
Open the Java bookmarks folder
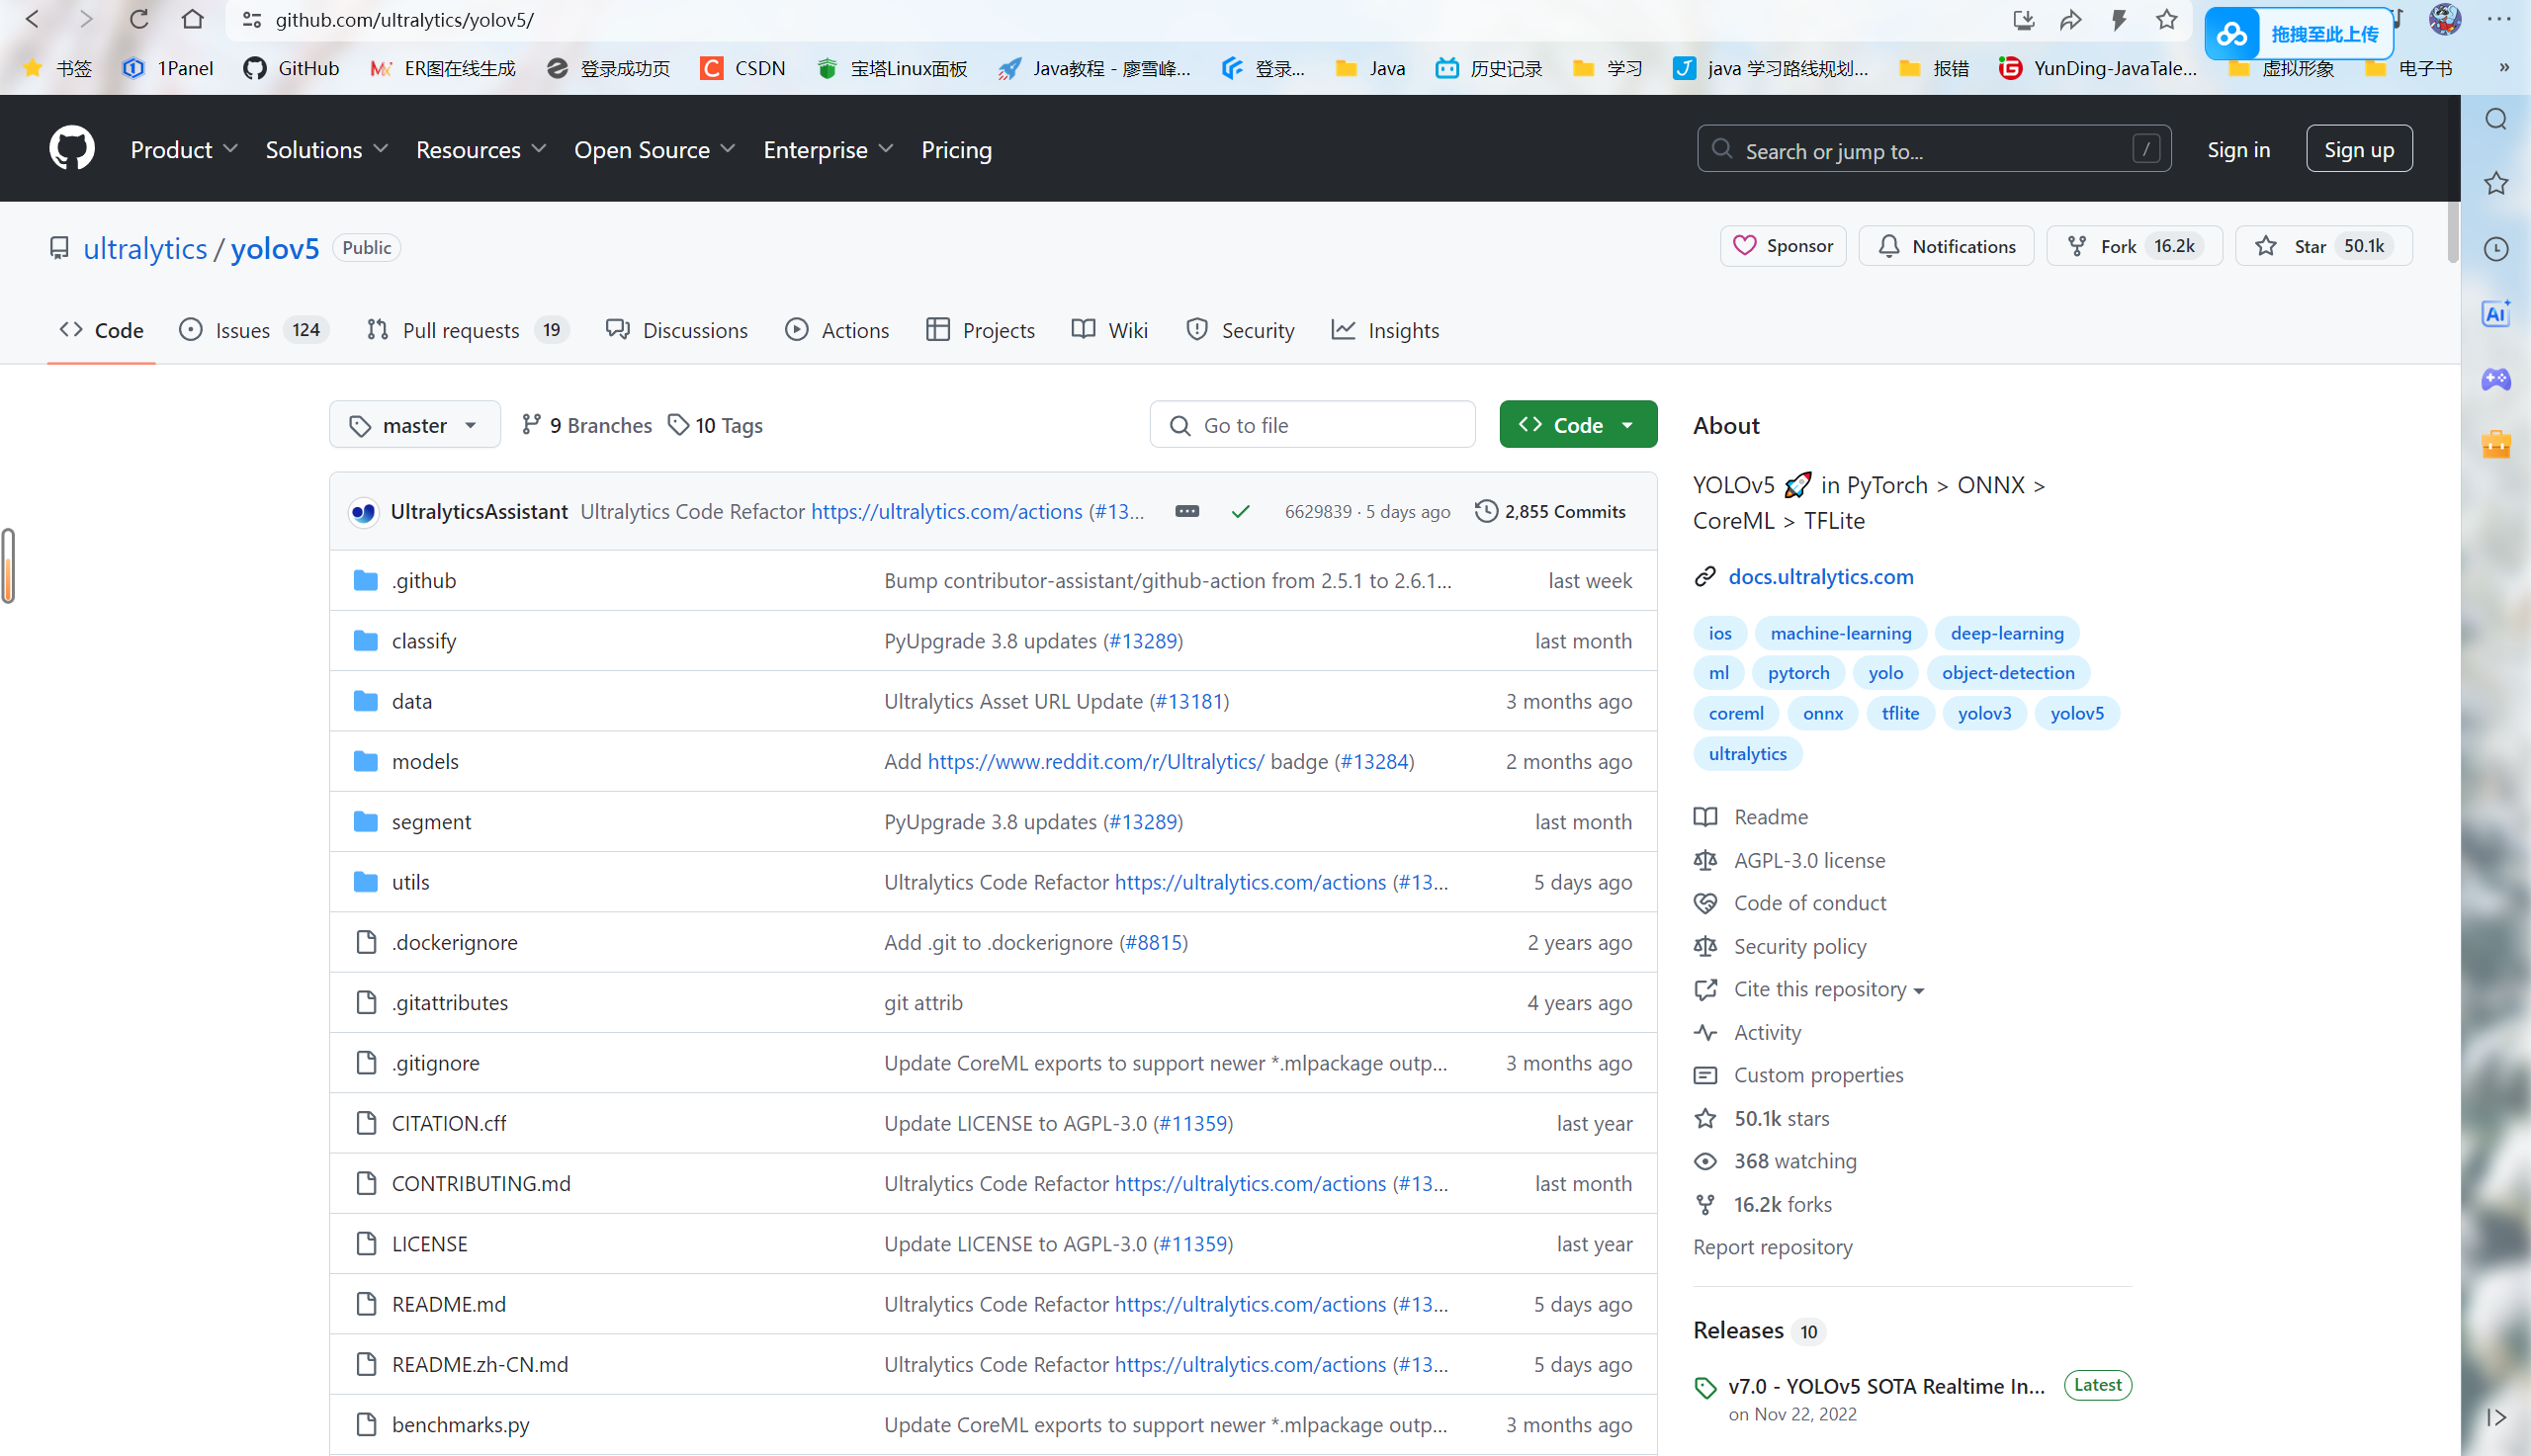click(x=1371, y=68)
